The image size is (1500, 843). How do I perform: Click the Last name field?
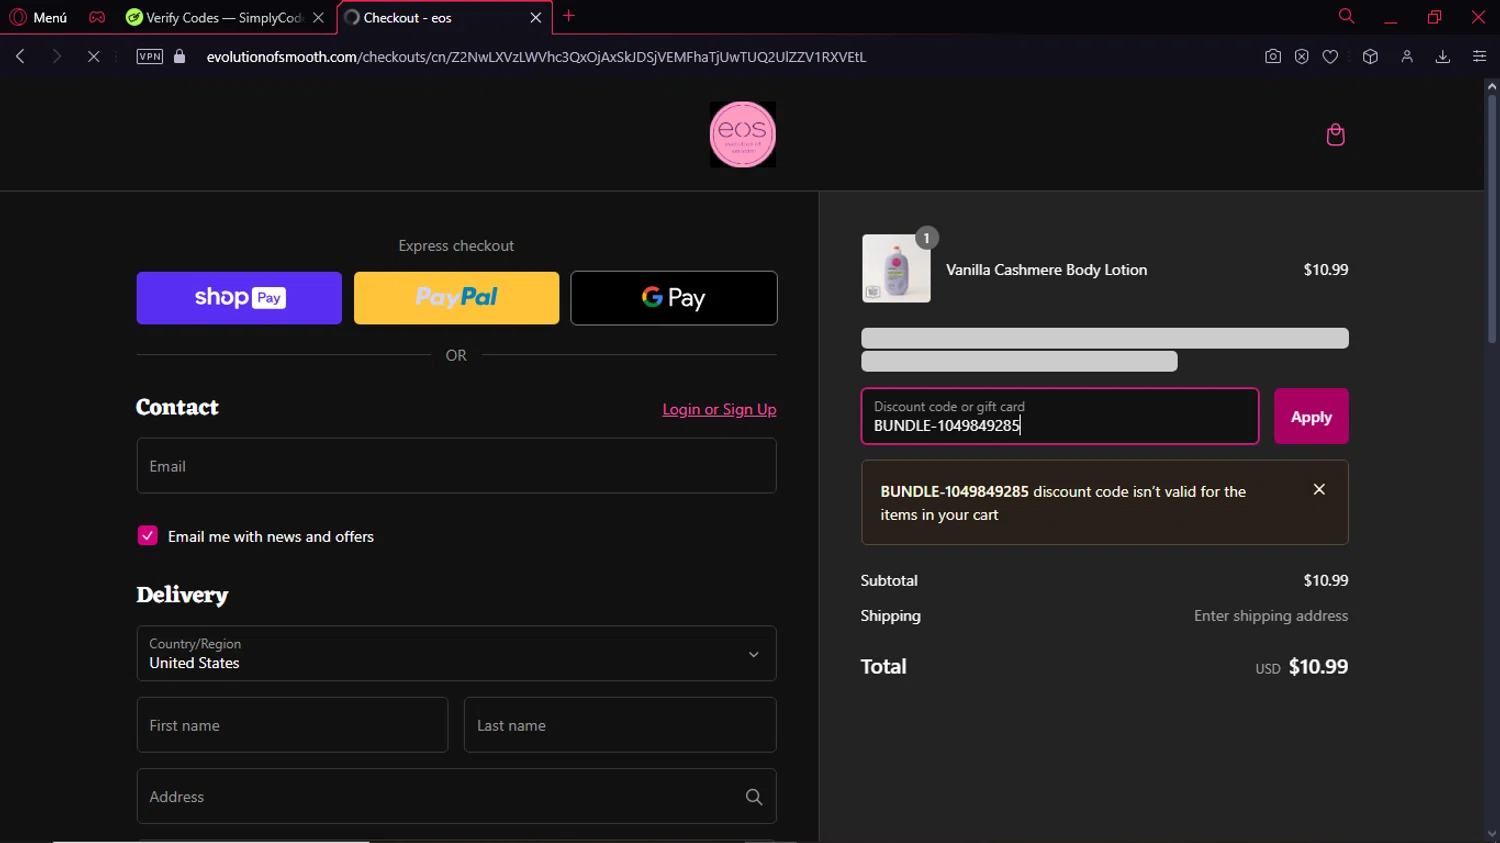click(620, 725)
